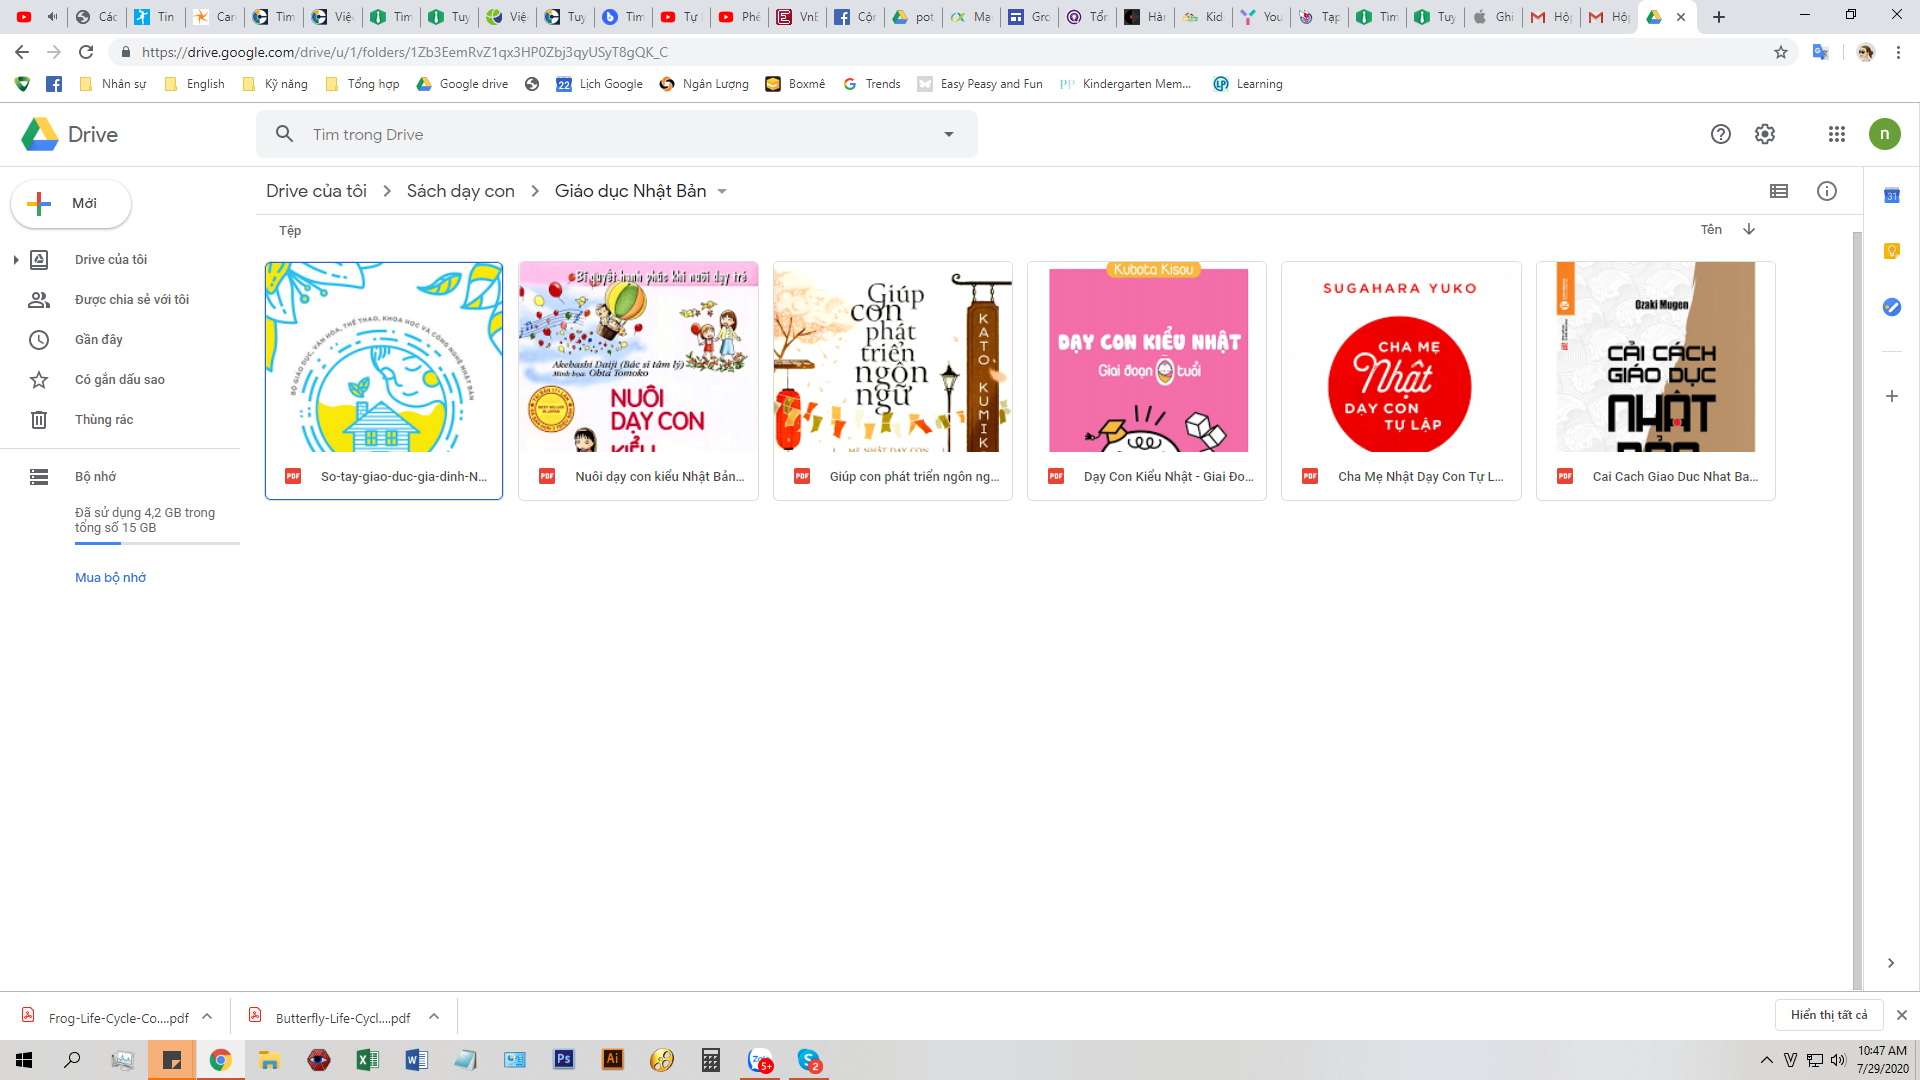Bookmark this page with the star icon
Viewport: 1920px width, 1080px height.
[1781, 52]
